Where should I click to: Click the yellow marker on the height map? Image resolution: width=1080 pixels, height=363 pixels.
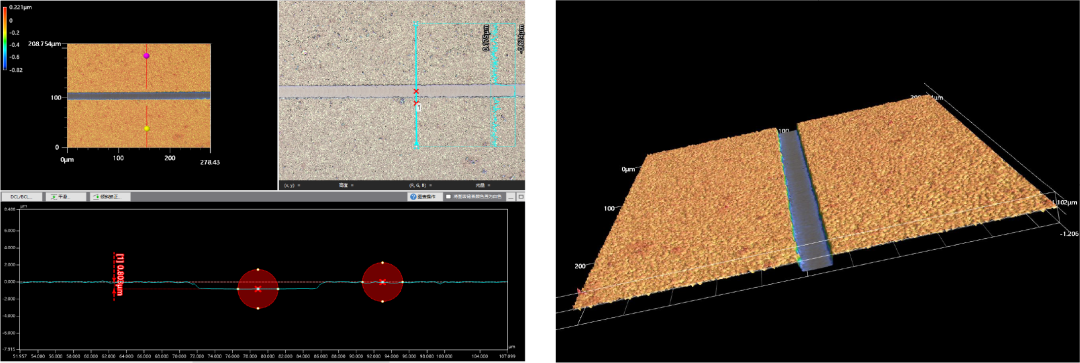(147, 129)
